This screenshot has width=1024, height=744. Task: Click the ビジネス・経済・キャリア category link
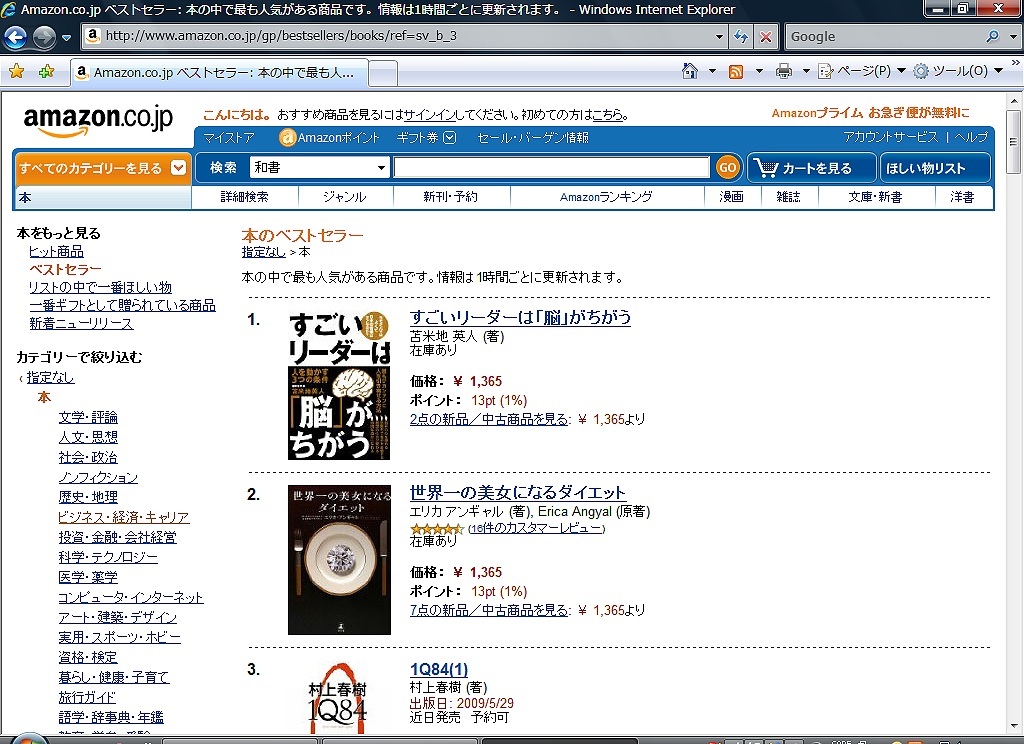(x=123, y=517)
